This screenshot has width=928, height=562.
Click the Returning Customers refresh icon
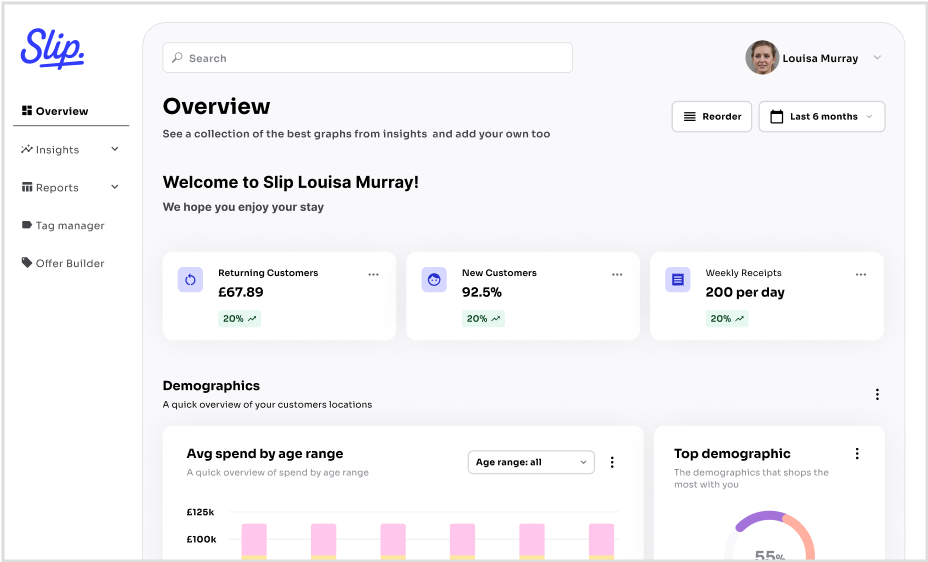tap(190, 280)
